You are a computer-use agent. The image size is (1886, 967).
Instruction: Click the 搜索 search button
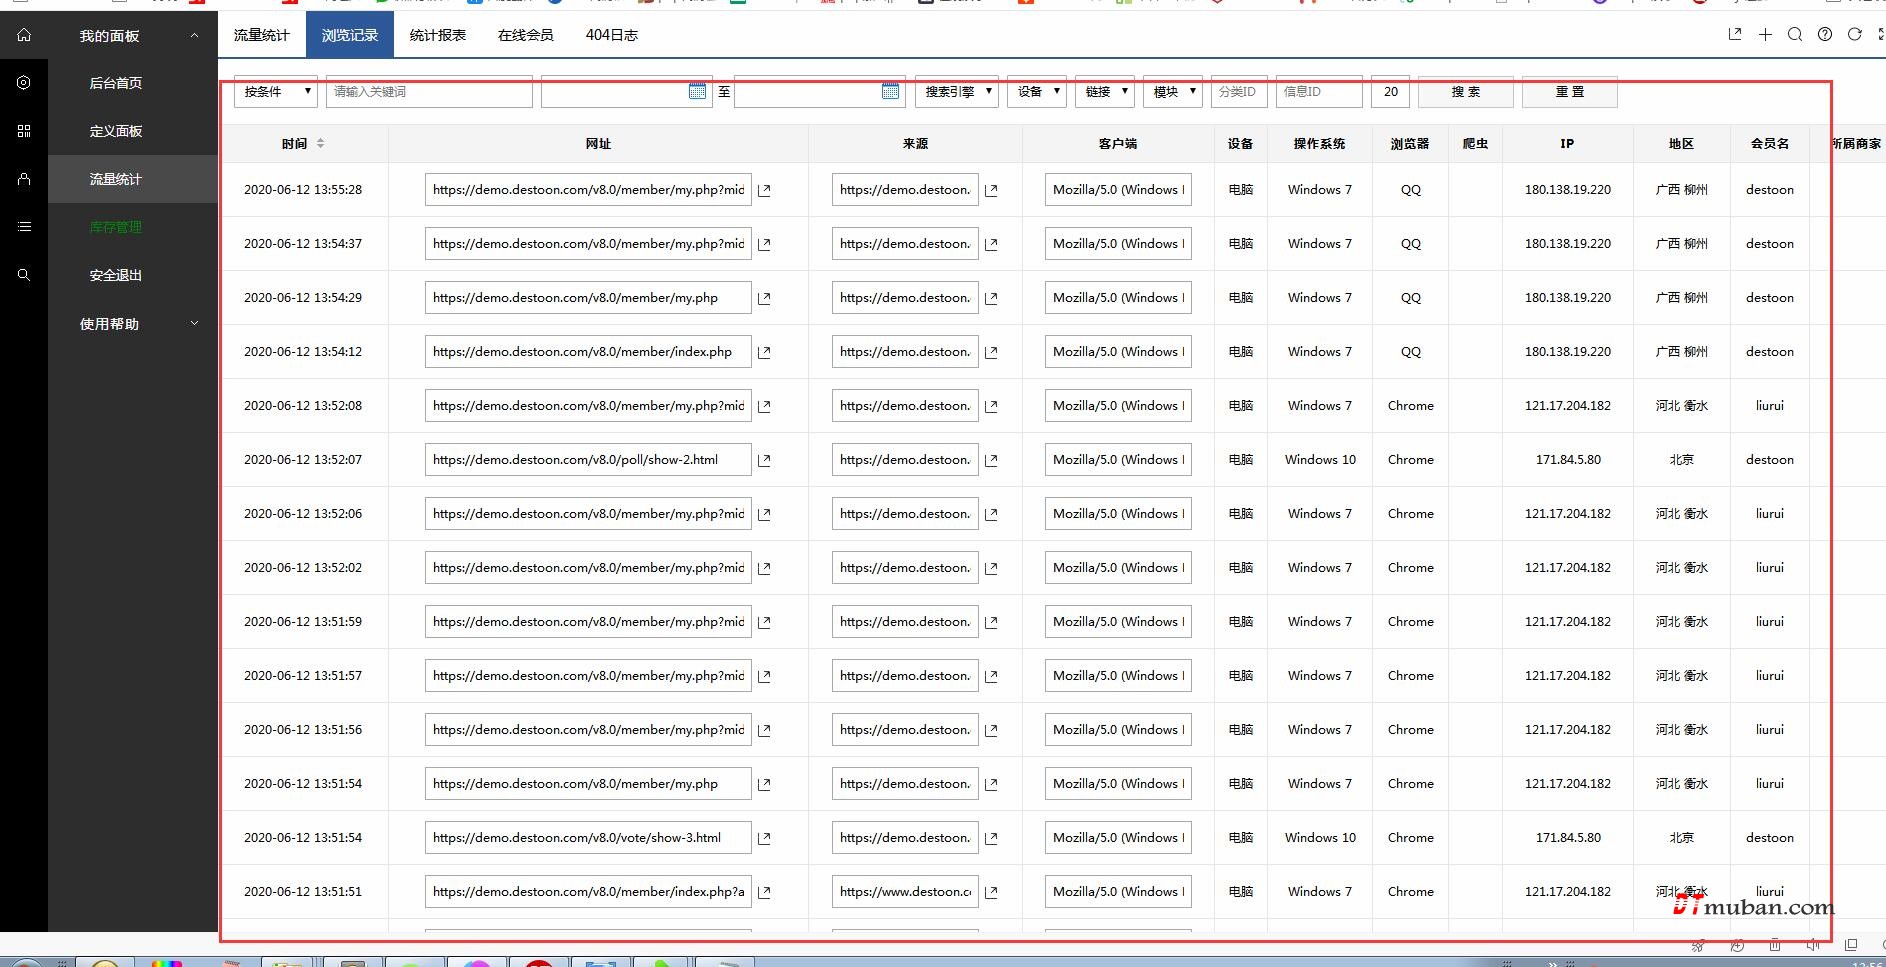tap(1465, 92)
